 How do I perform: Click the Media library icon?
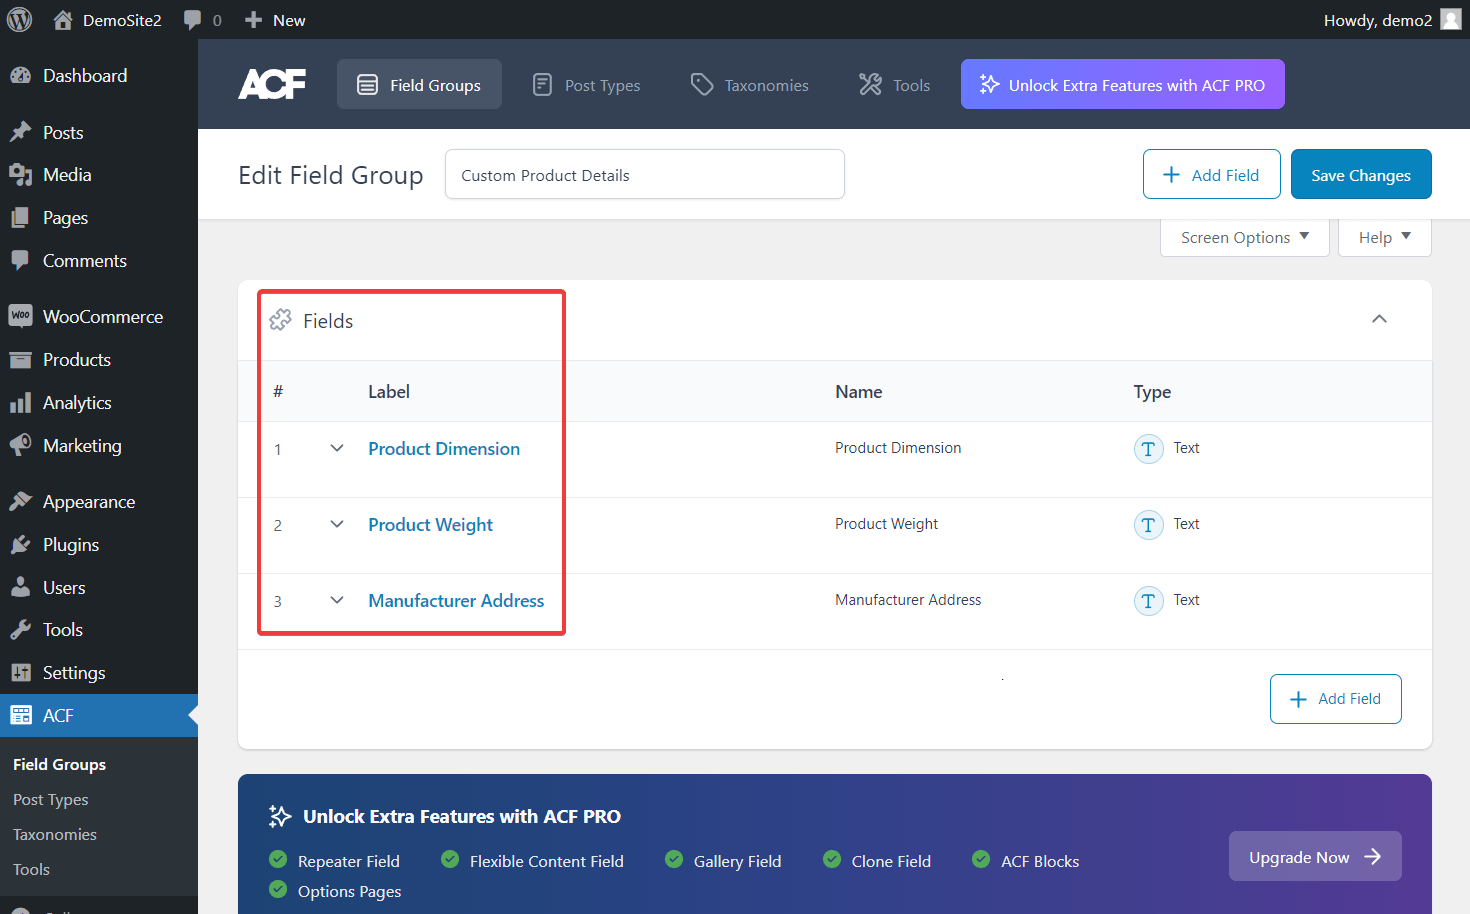click(x=20, y=175)
